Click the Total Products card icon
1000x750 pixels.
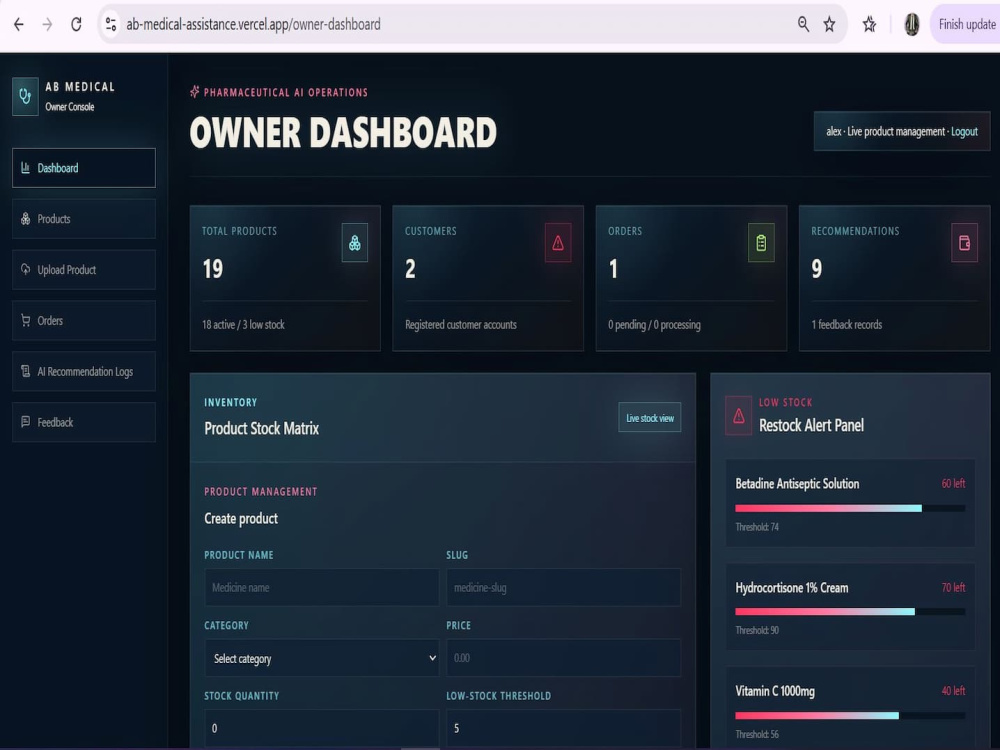coord(355,242)
